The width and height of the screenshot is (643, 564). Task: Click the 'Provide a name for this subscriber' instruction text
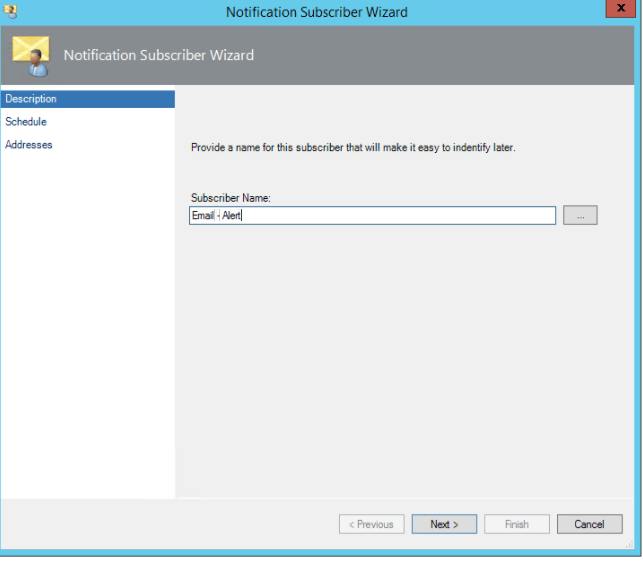(353, 148)
